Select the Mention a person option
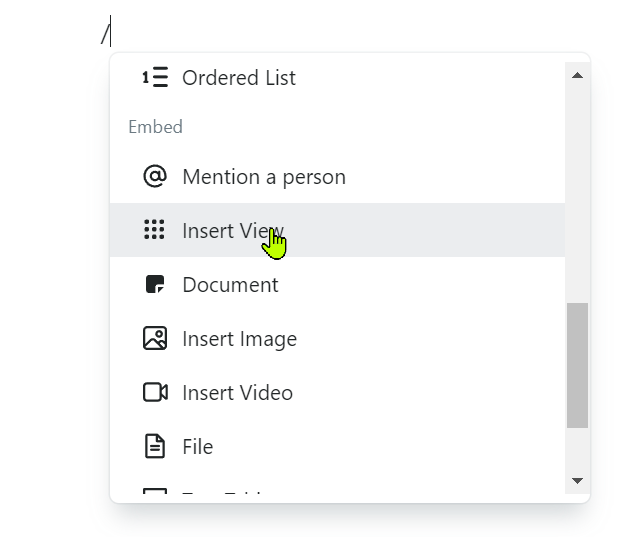This screenshot has height=537, width=633. (264, 177)
